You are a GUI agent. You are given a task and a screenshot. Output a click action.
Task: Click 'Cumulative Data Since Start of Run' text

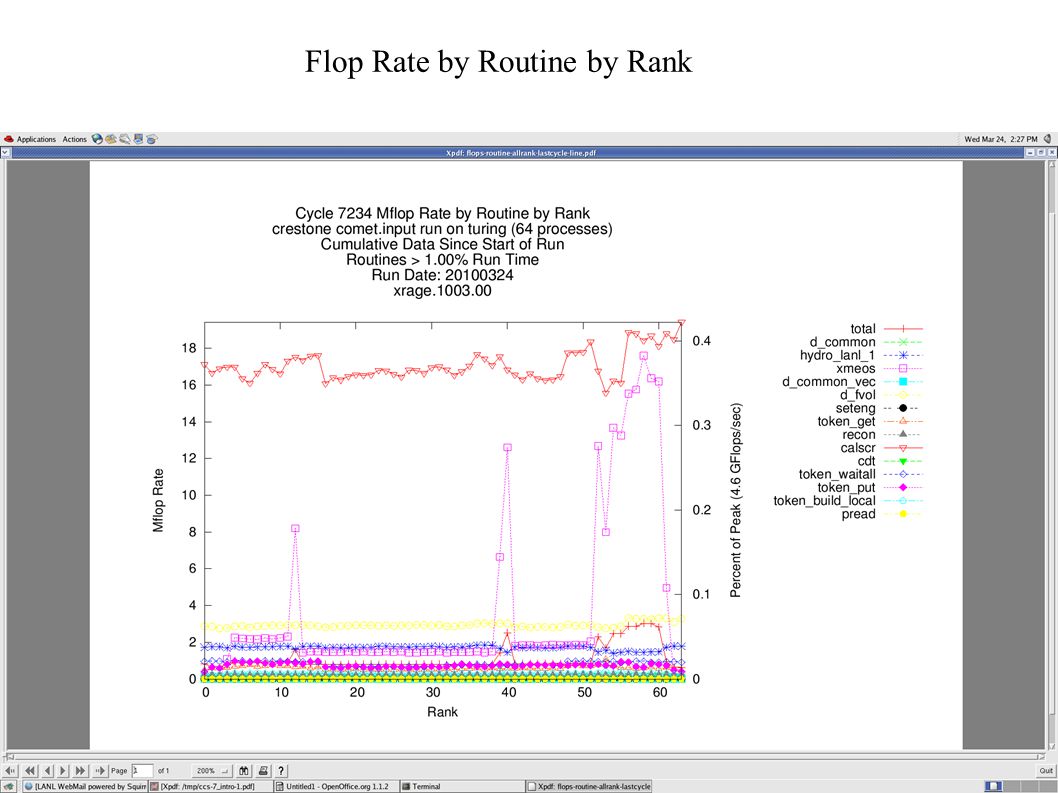pos(443,244)
